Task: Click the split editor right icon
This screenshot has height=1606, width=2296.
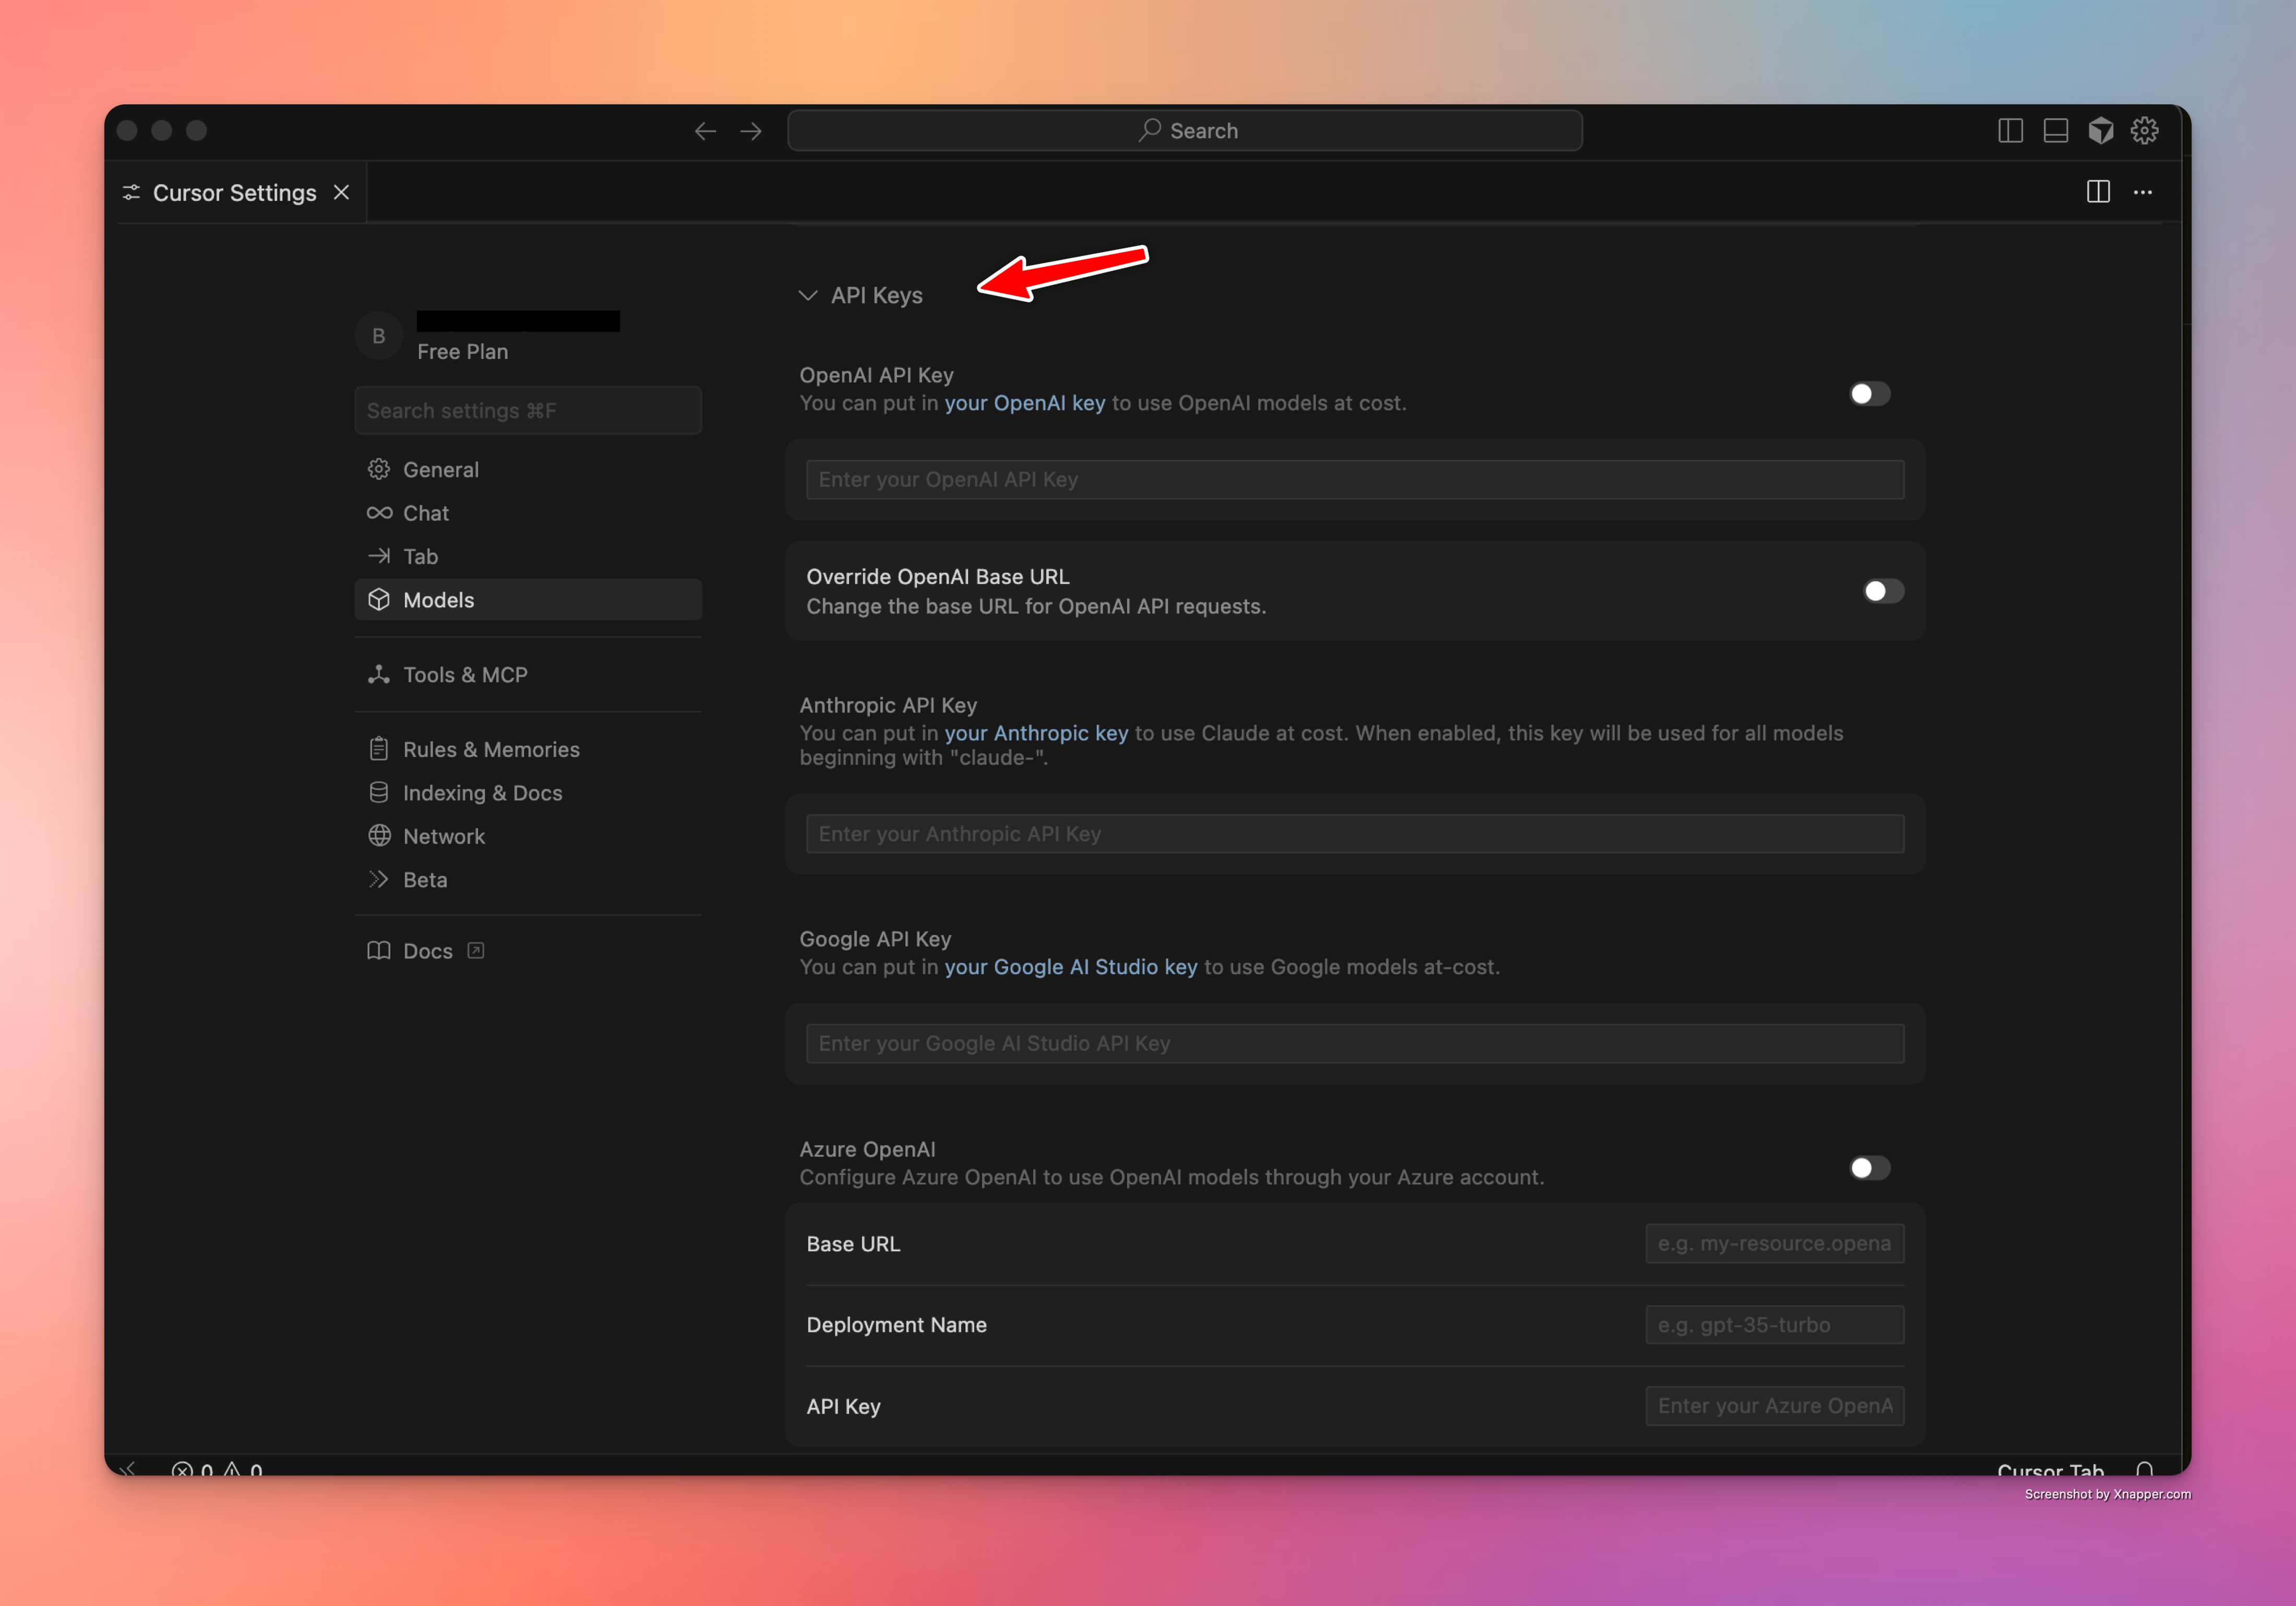Action: click(x=2098, y=192)
